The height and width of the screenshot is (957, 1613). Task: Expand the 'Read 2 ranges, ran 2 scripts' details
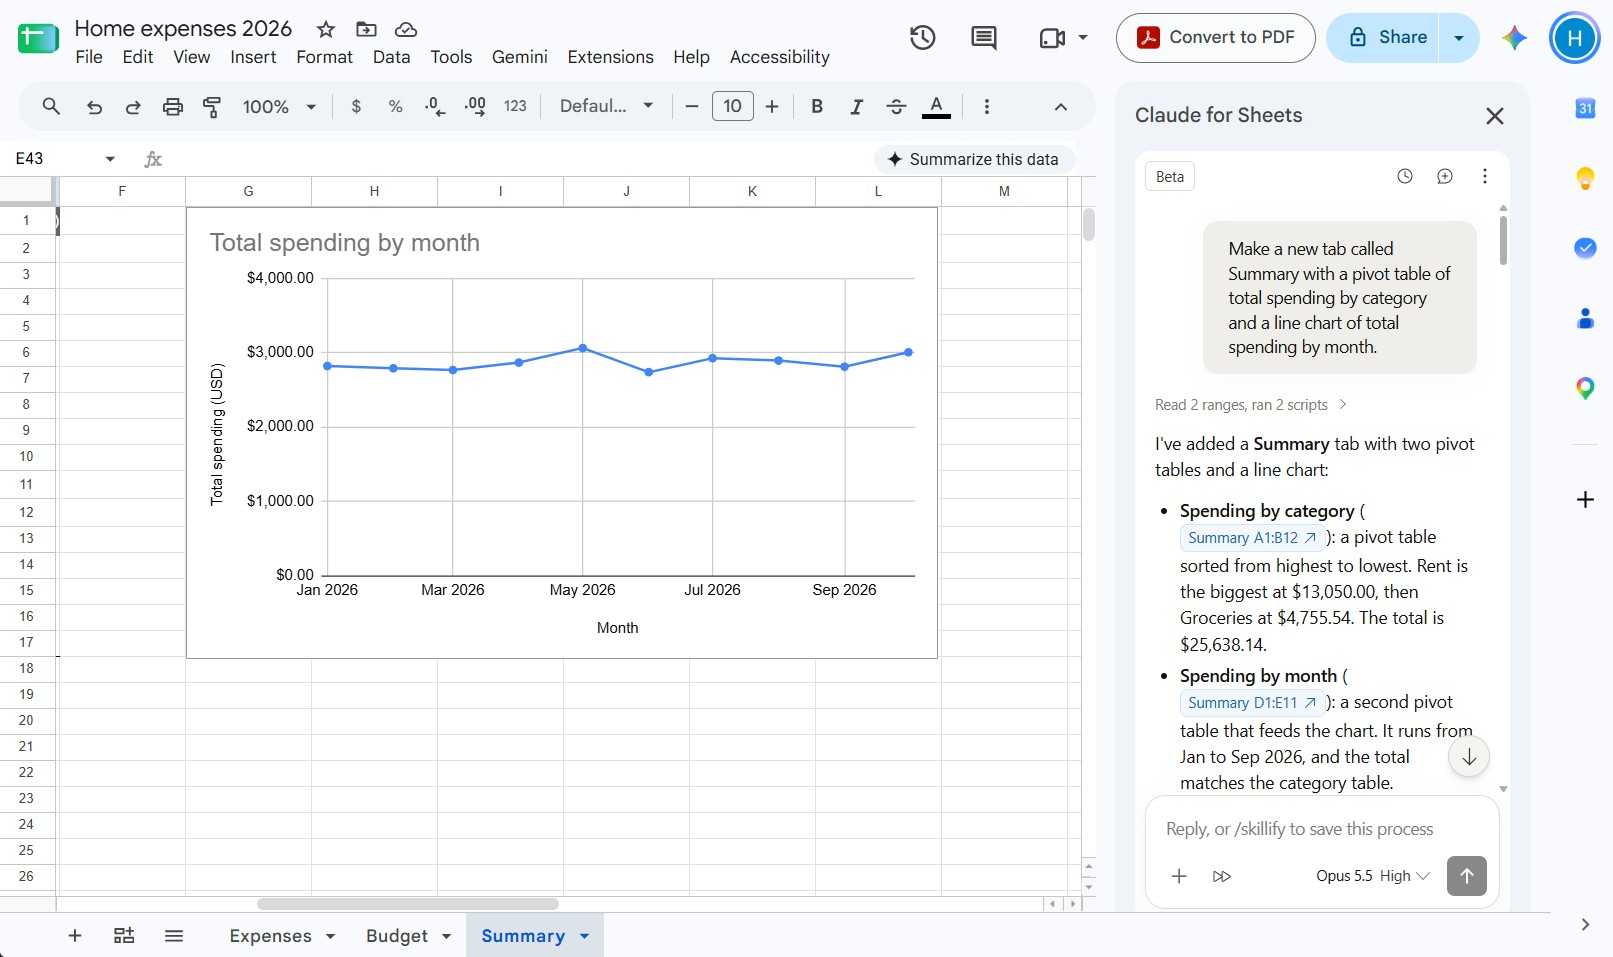pyautogui.click(x=1250, y=405)
